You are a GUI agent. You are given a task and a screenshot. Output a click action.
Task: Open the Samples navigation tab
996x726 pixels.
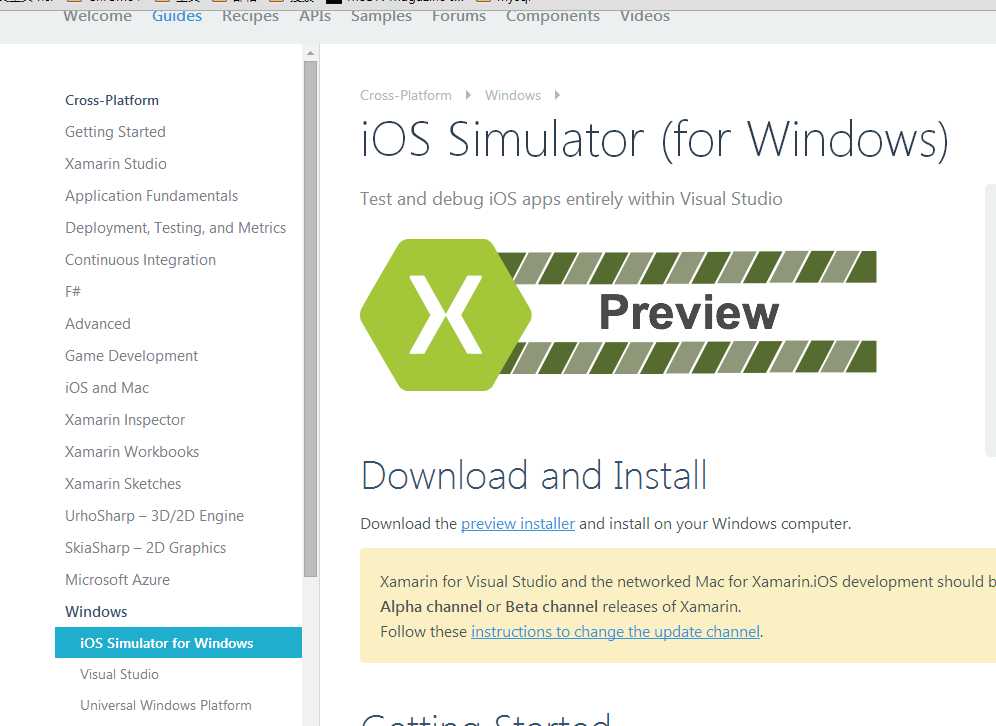(x=381, y=16)
